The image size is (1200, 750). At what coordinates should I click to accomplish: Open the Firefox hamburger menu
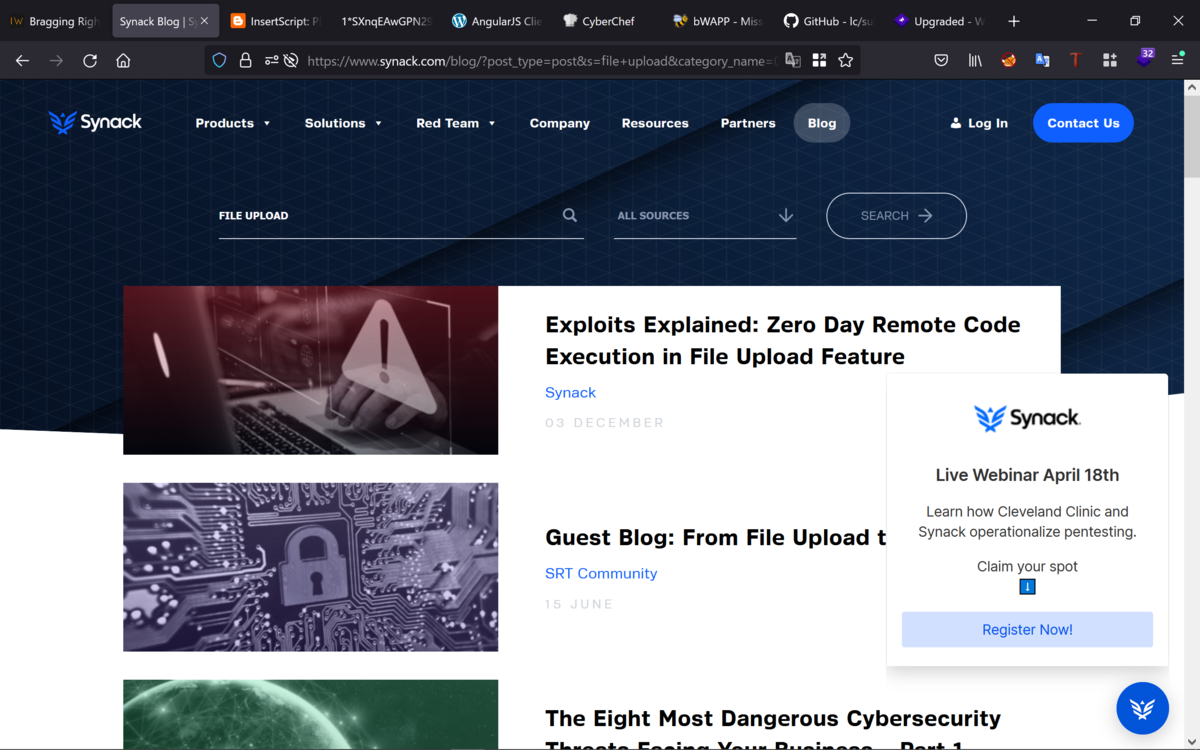pos(1178,61)
